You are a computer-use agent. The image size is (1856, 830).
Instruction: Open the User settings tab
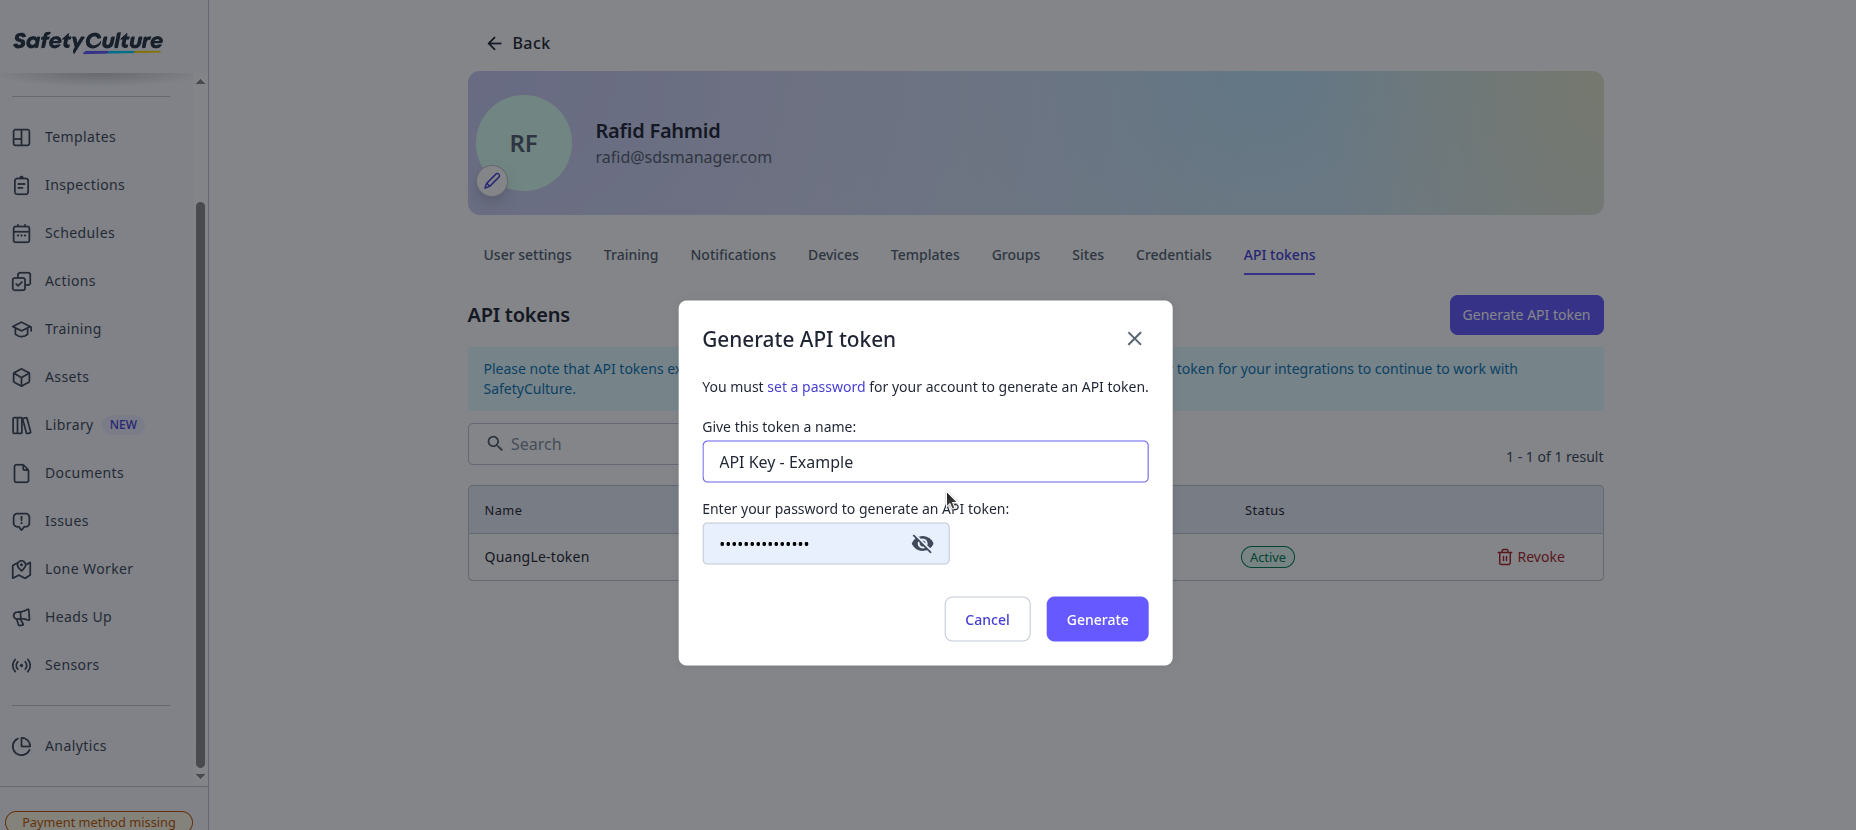(x=527, y=255)
